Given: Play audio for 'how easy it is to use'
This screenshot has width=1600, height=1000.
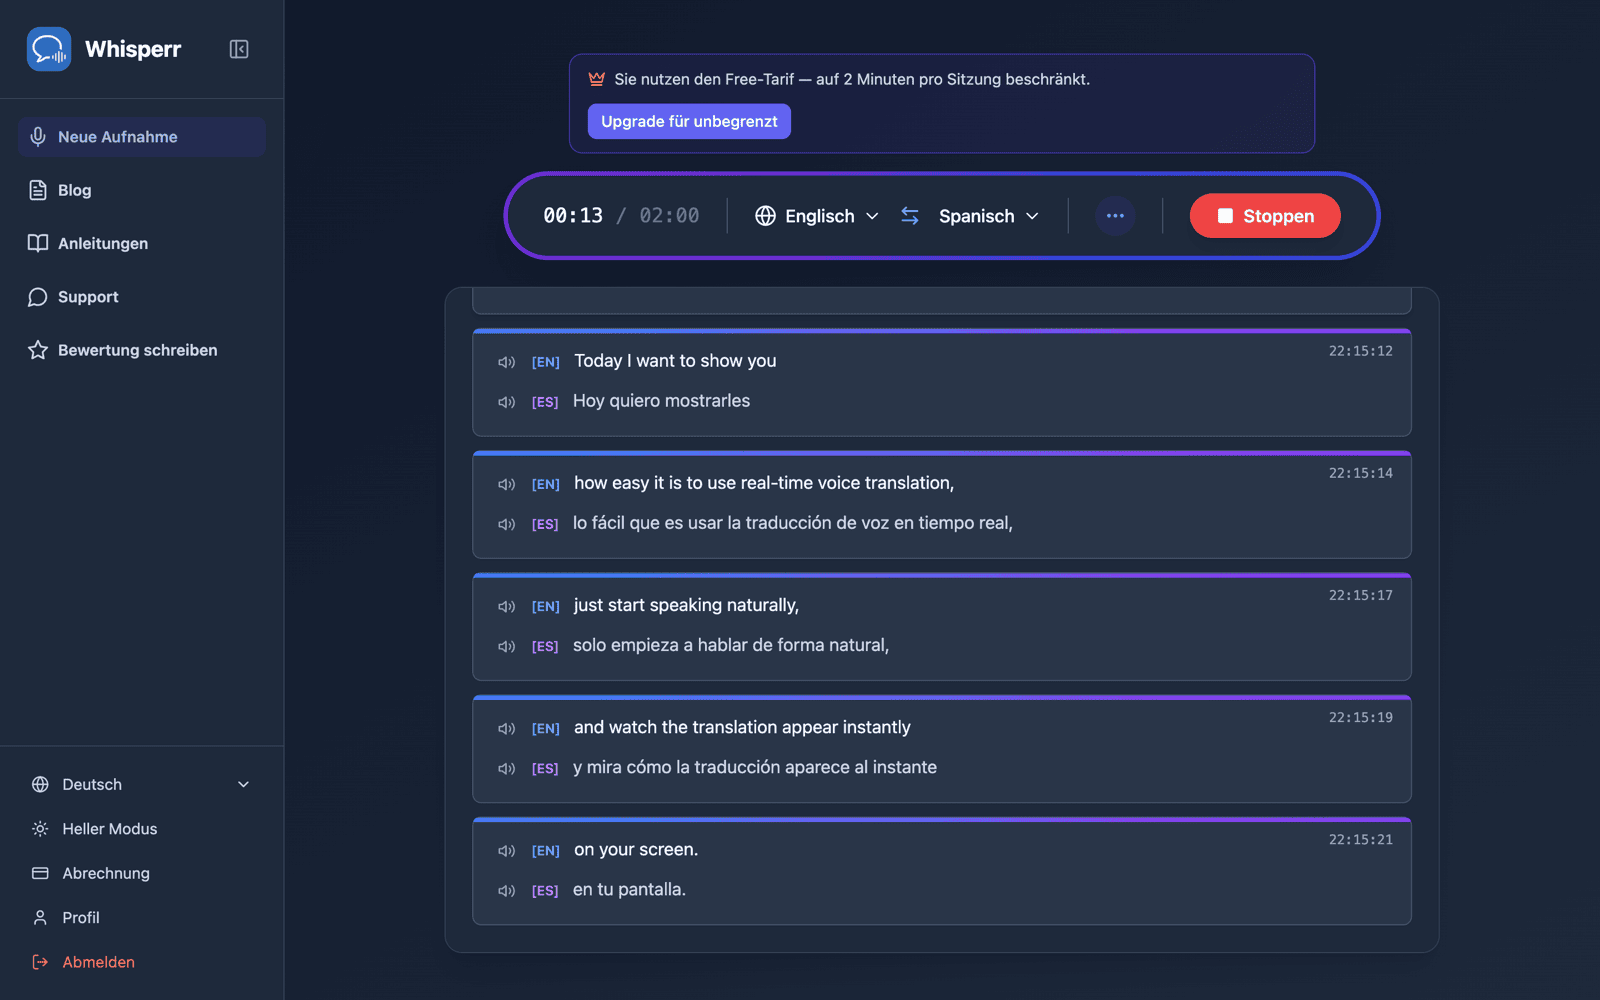Looking at the screenshot, I should pyautogui.click(x=507, y=484).
